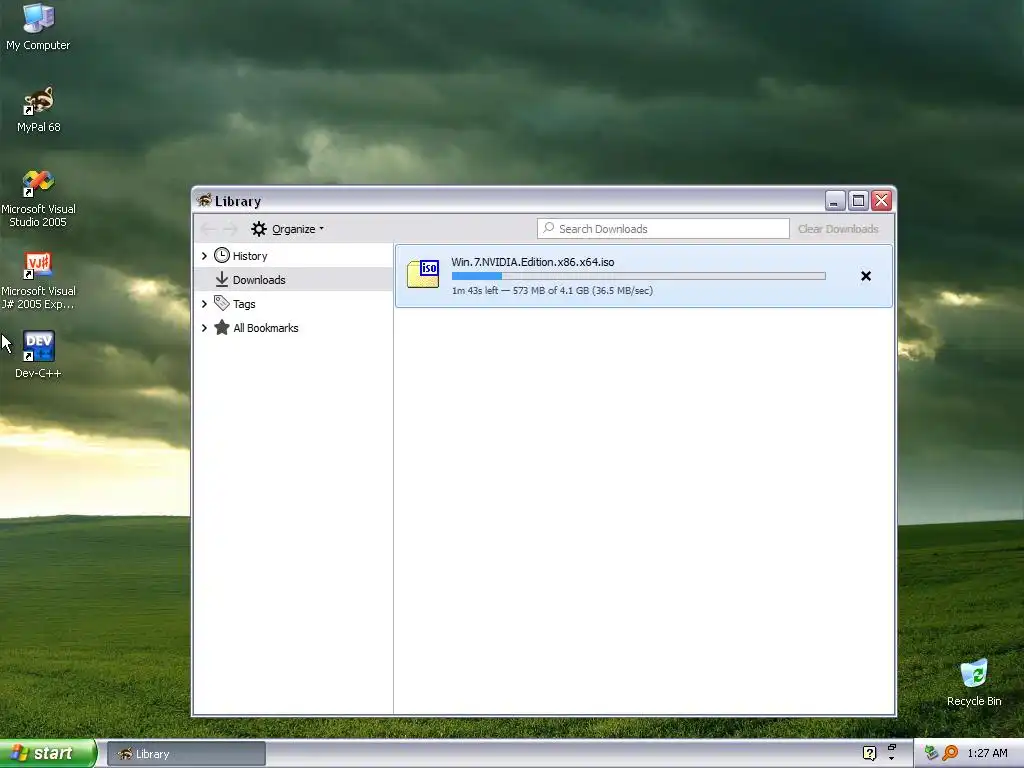Click the History clock icon
This screenshot has width=1024, height=768.
(222, 255)
